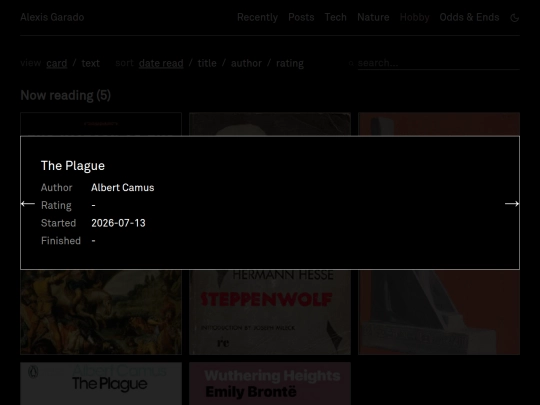Sort books by rating
The image size is (540, 405).
(x=290, y=63)
